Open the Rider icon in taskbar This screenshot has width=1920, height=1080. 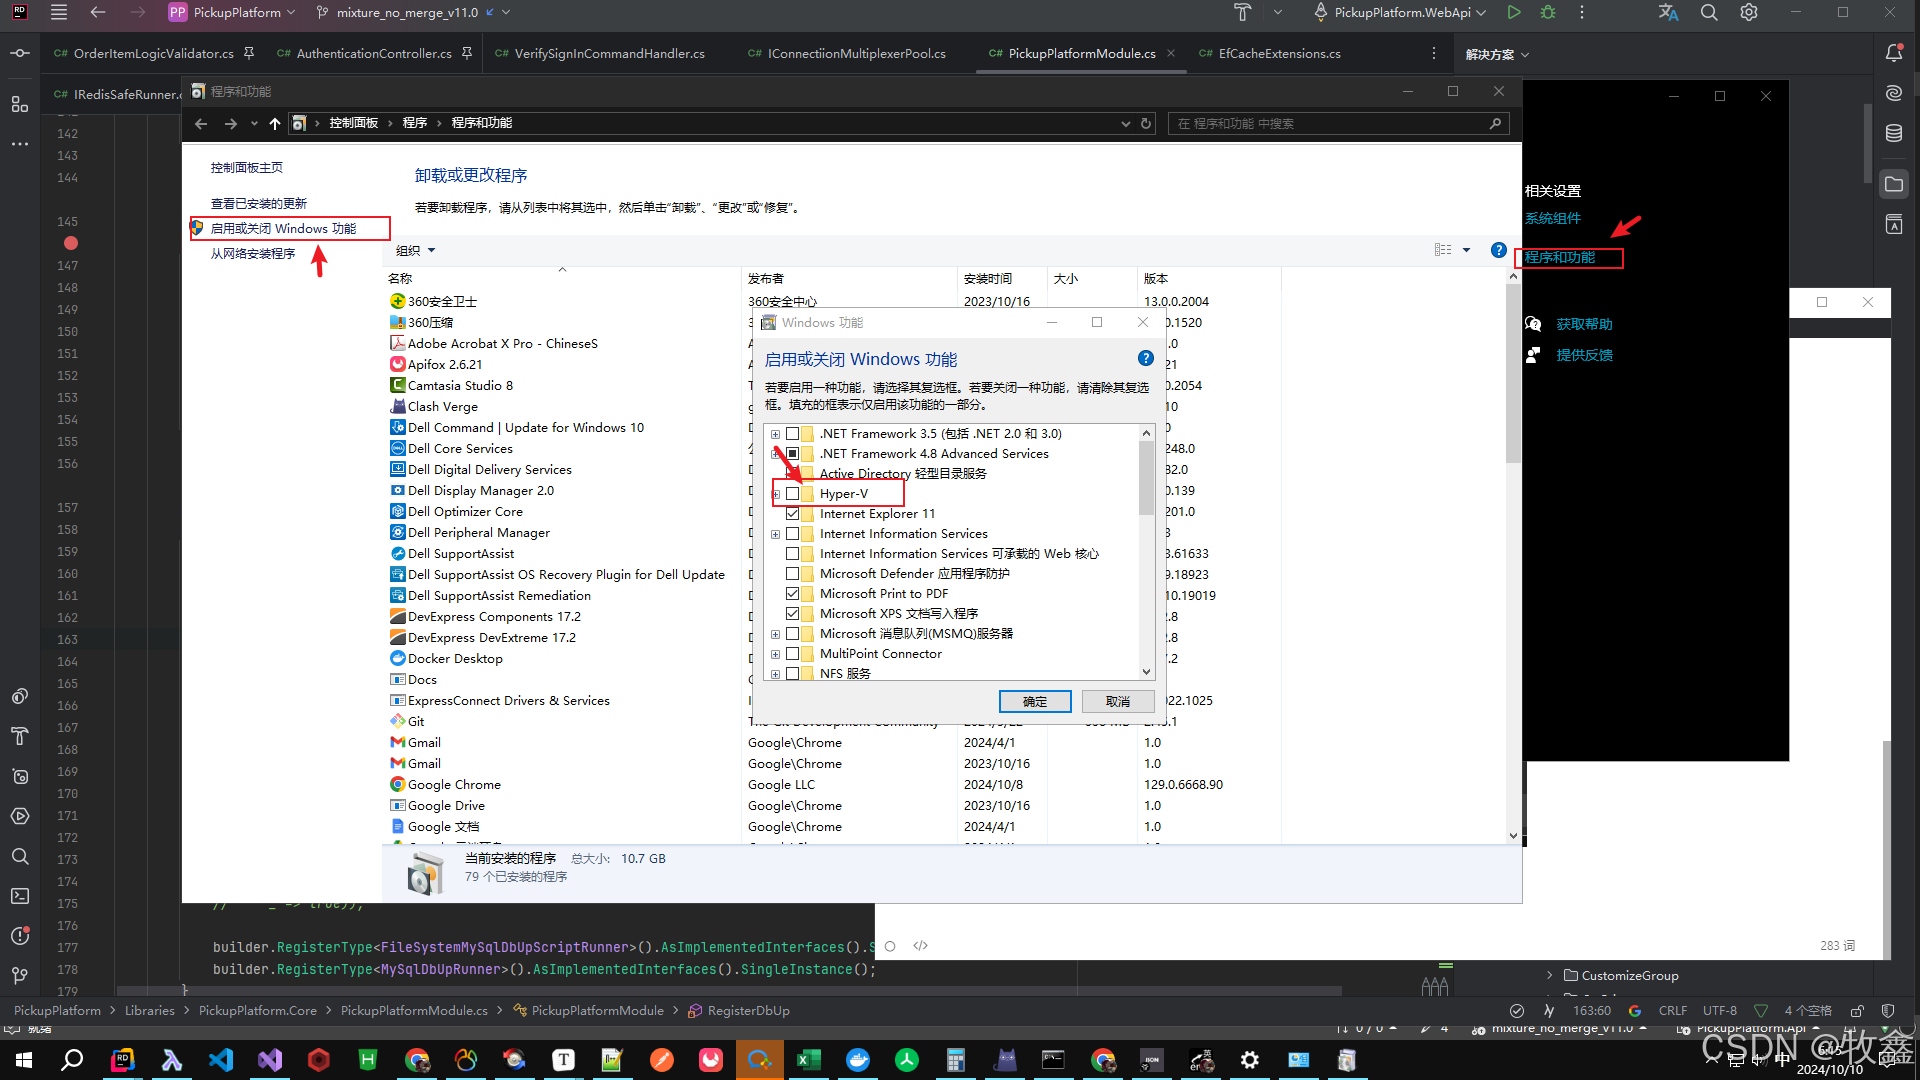point(123,1060)
